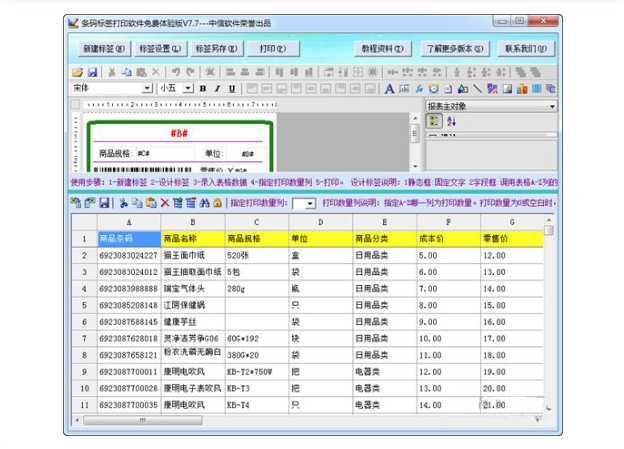This screenshot has height=449, width=624.
Task: Delete row icon in spreadsheet toolbar
Action: coord(191,203)
